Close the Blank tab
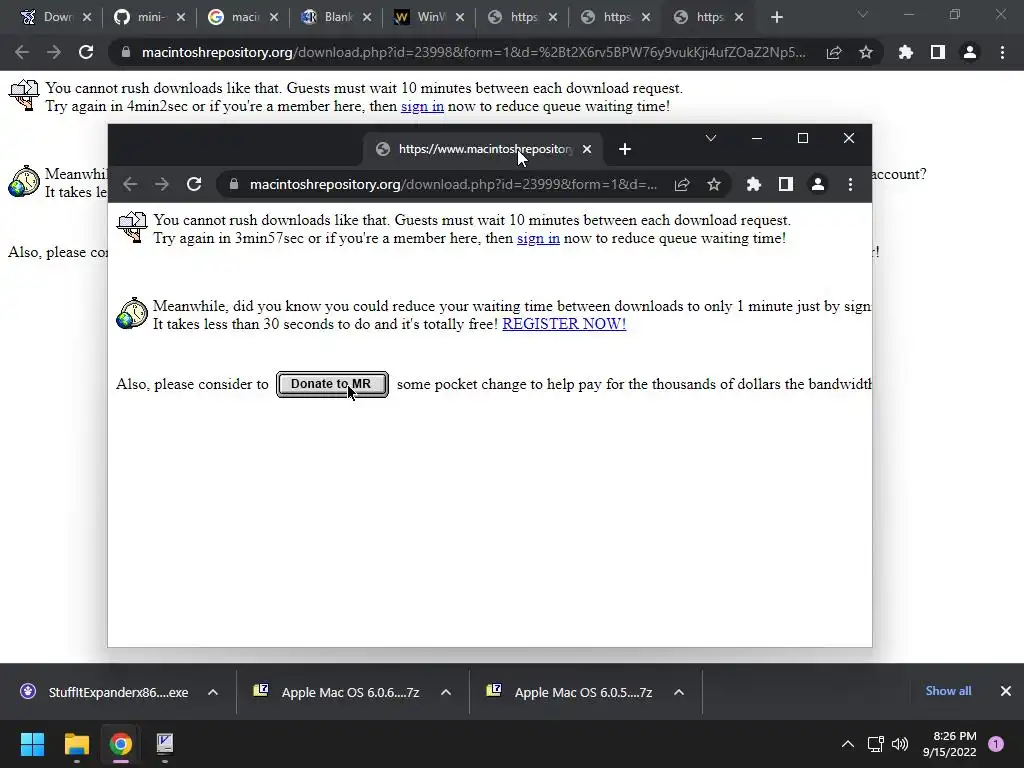This screenshot has height=768, width=1024. pyautogui.click(x=367, y=18)
